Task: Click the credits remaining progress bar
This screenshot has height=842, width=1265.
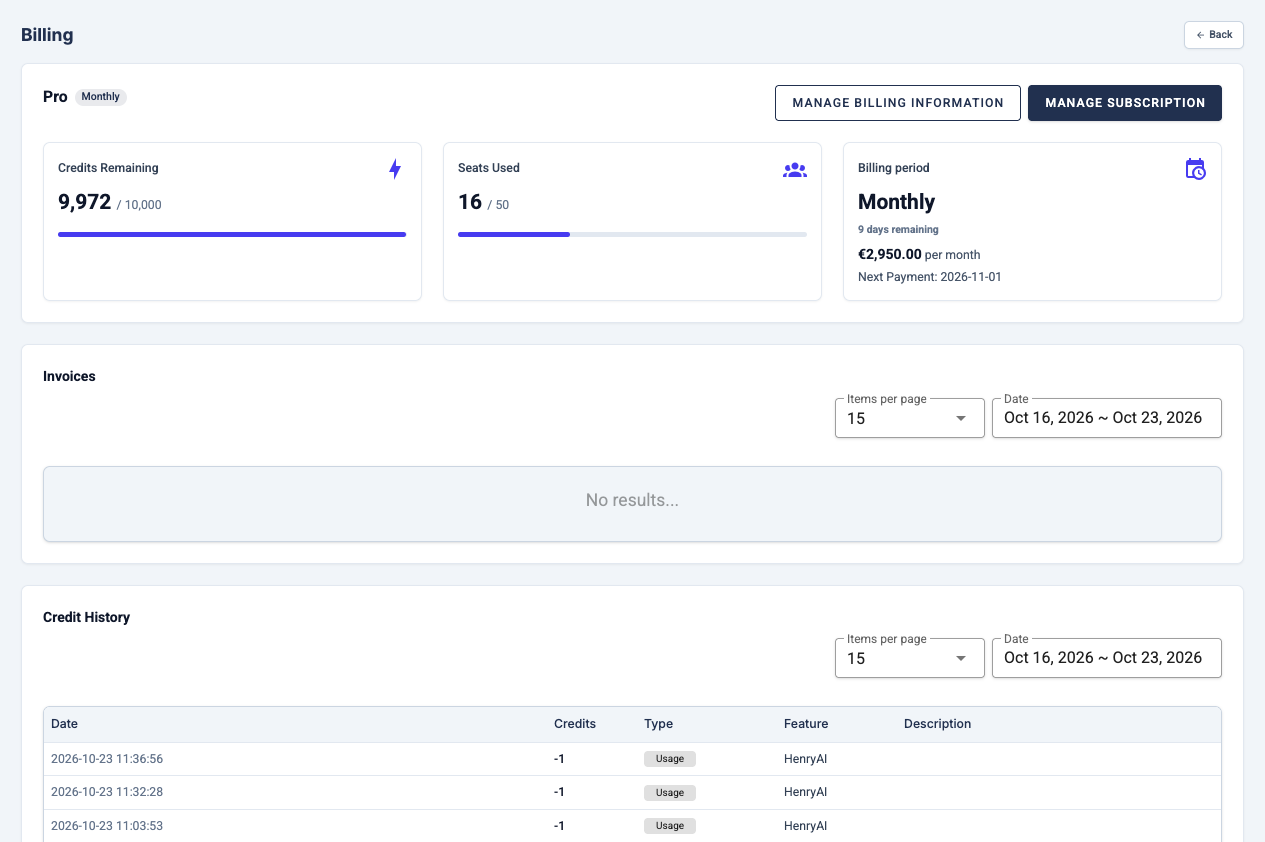Action: point(232,234)
